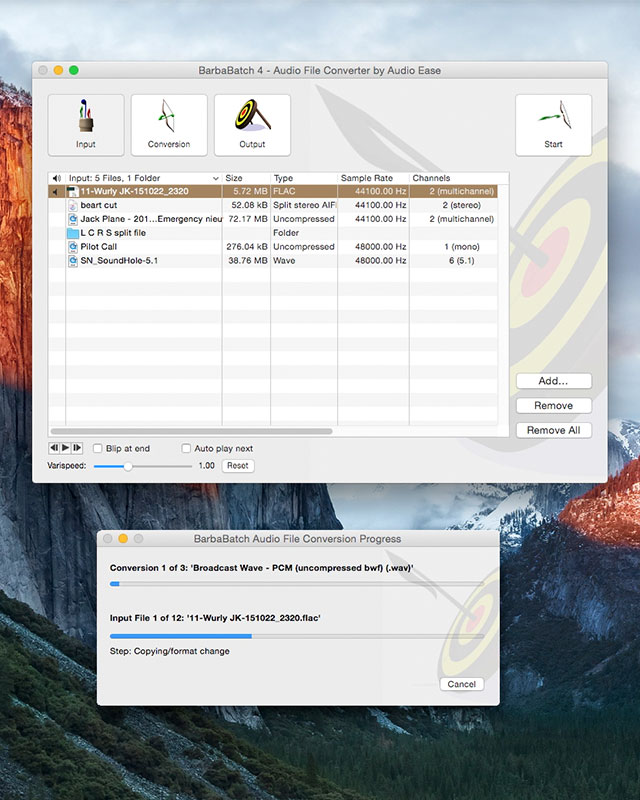This screenshot has height=800, width=640.
Task: Click the audio icon next to SN_SoundHole-5.1
Action: click(x=72, y=261)
